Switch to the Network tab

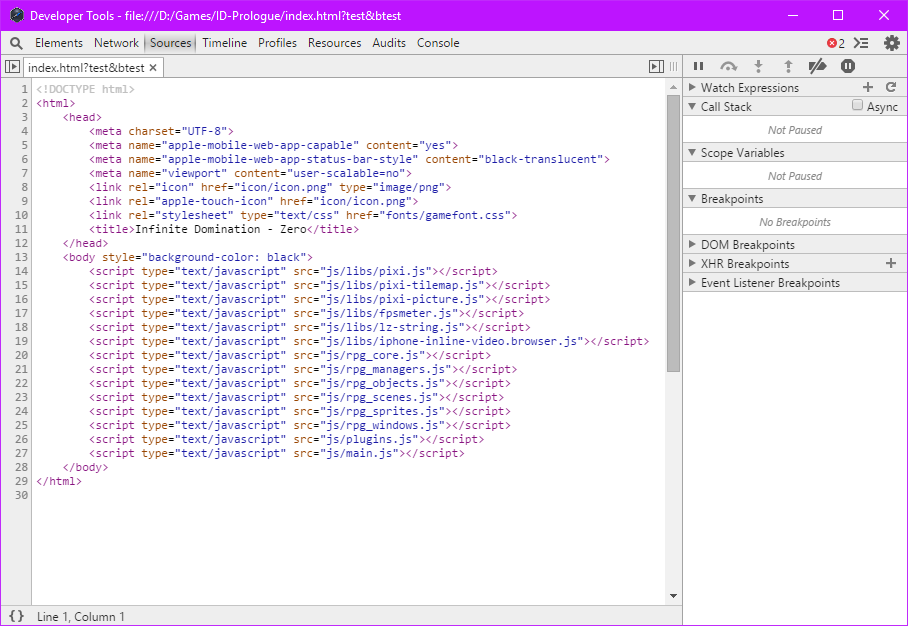pyautogui.click(x=116, y=43)
